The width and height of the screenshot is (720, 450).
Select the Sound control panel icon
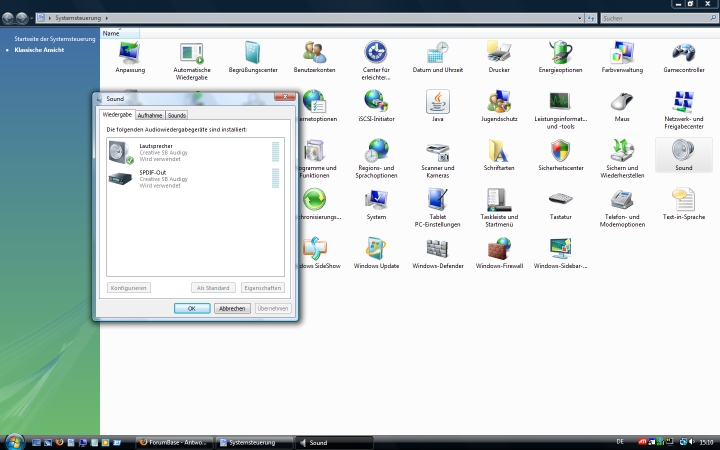(684, 155)
